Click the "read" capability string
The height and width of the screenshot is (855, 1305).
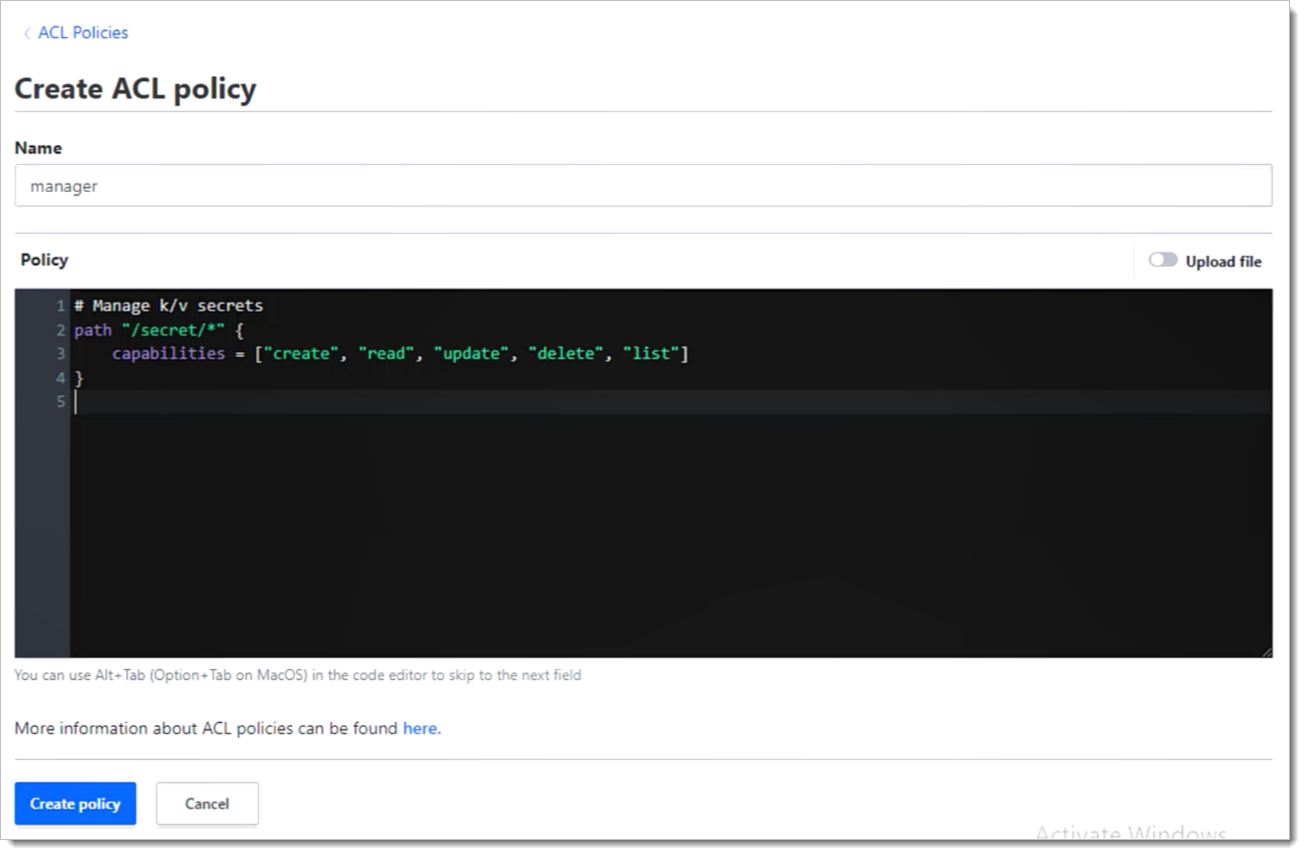386,354
